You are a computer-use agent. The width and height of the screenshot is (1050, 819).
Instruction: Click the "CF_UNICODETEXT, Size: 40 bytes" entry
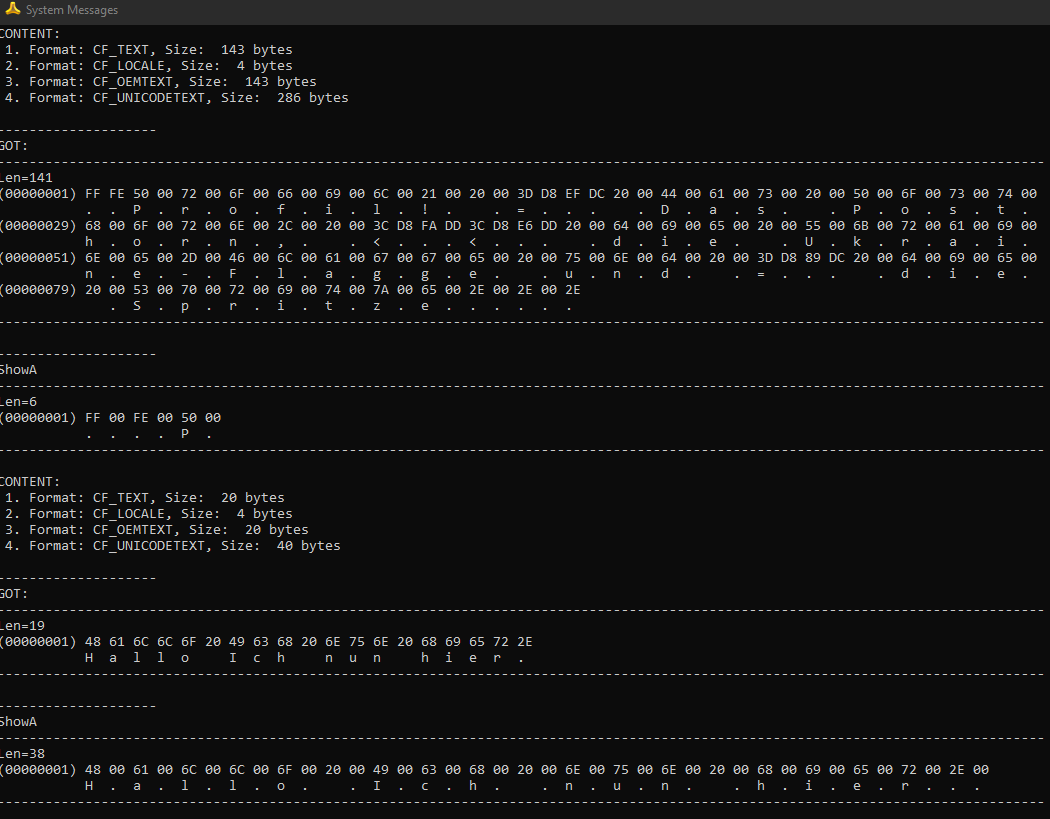point(184,546)
